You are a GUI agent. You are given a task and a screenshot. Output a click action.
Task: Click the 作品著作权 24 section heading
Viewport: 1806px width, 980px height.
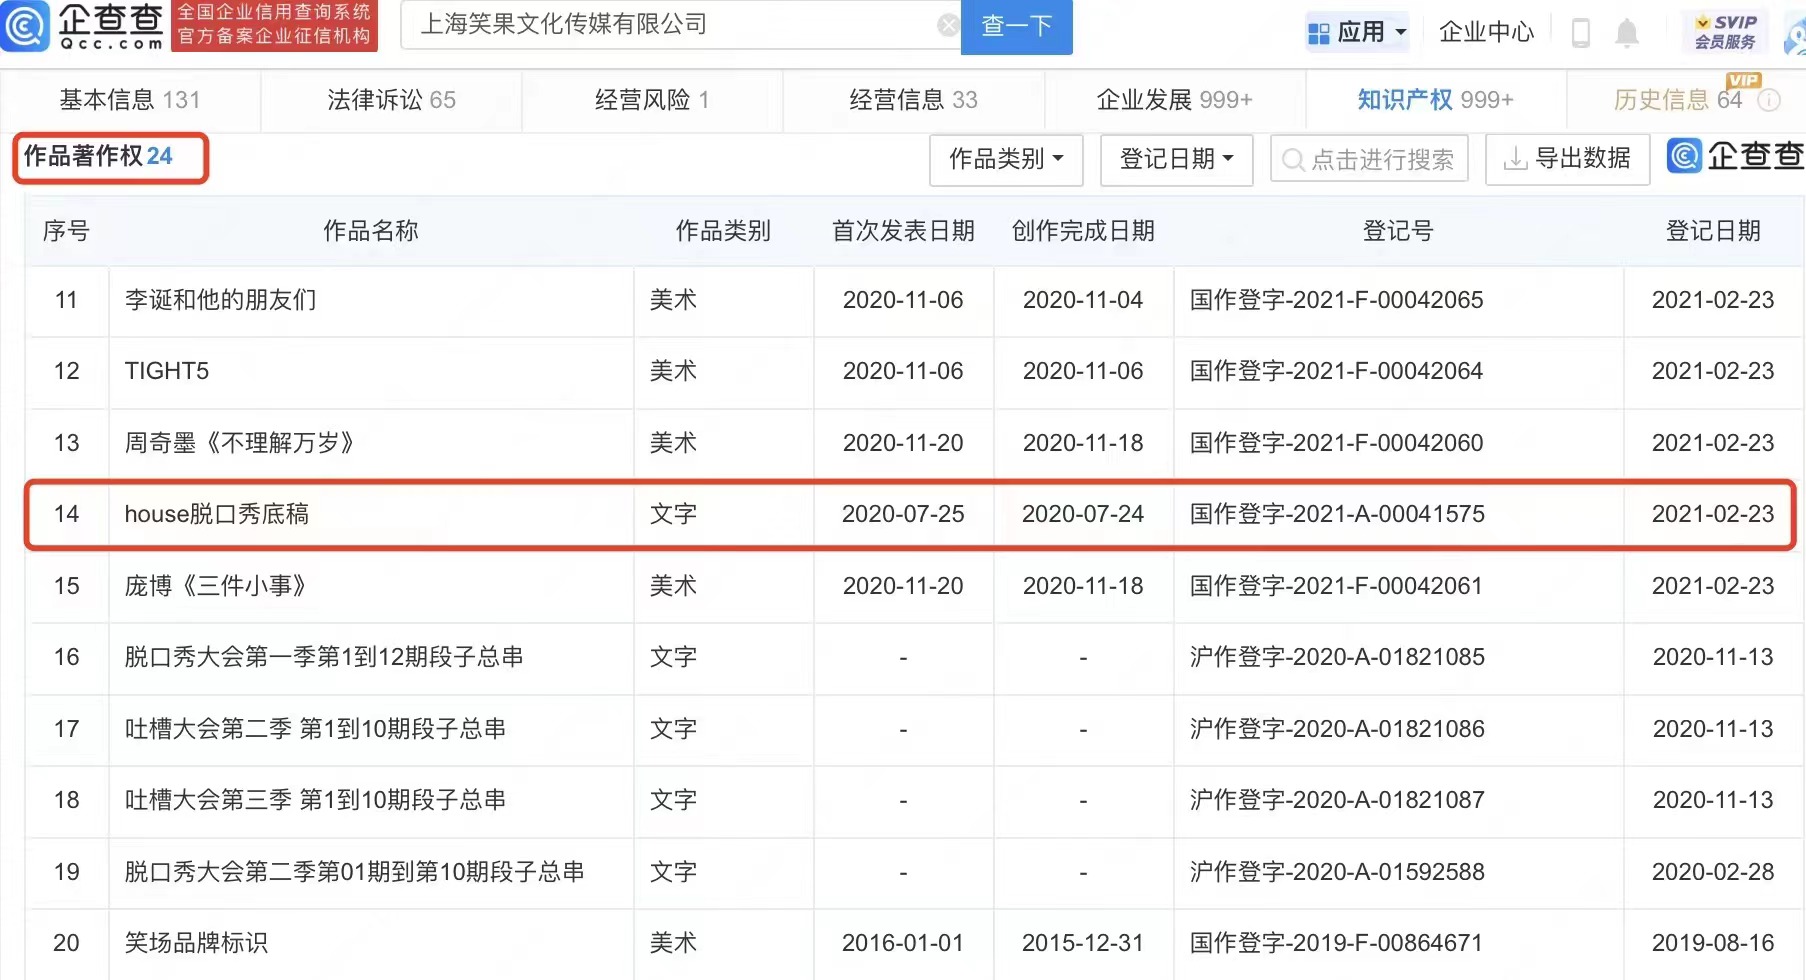(98, 156)
